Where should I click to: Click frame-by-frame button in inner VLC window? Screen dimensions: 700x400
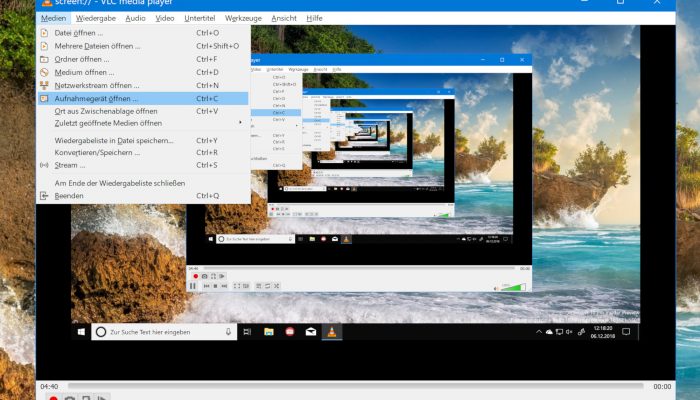click(222, 276)
